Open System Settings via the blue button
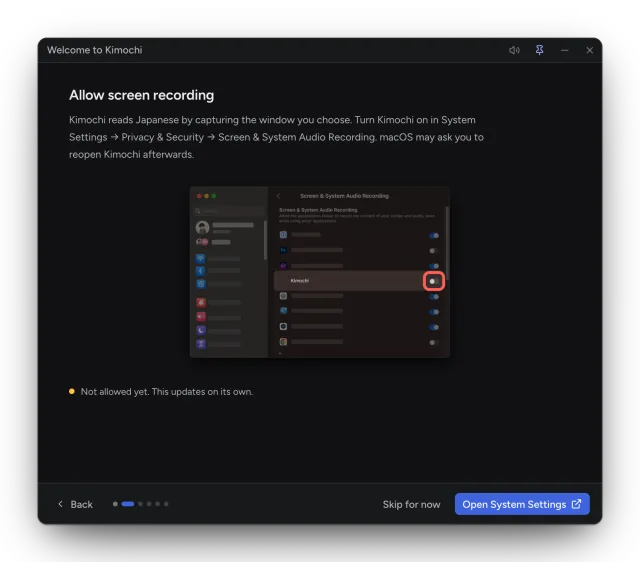 522,504
